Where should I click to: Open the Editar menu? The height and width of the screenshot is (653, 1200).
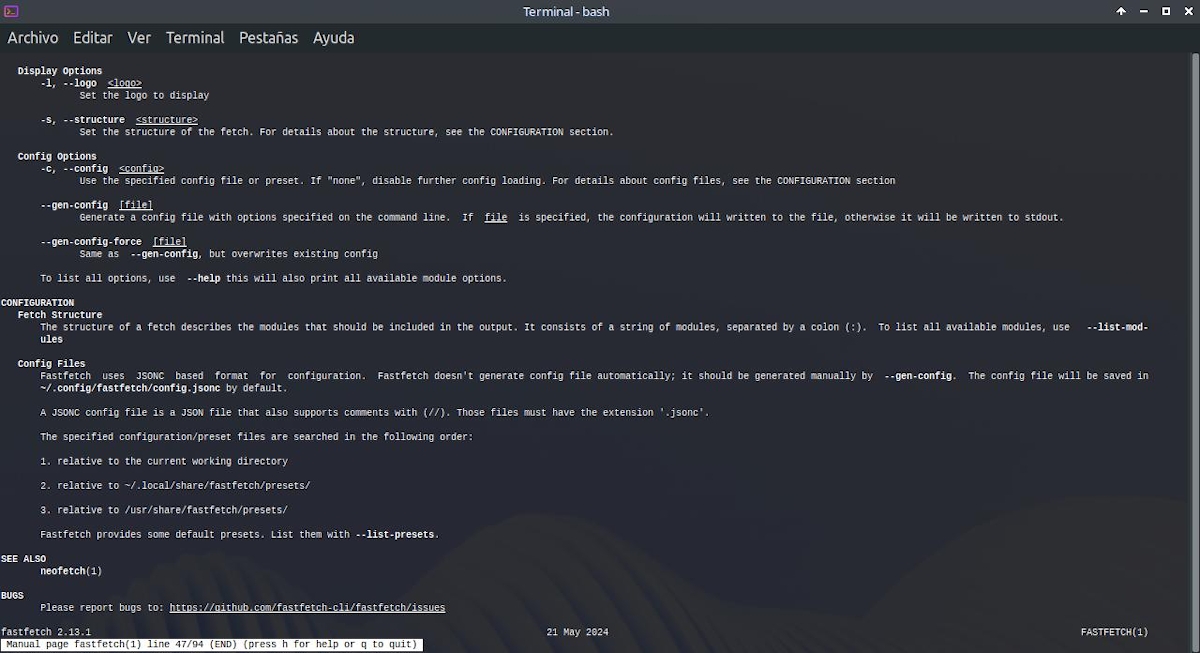click(92, 38)
